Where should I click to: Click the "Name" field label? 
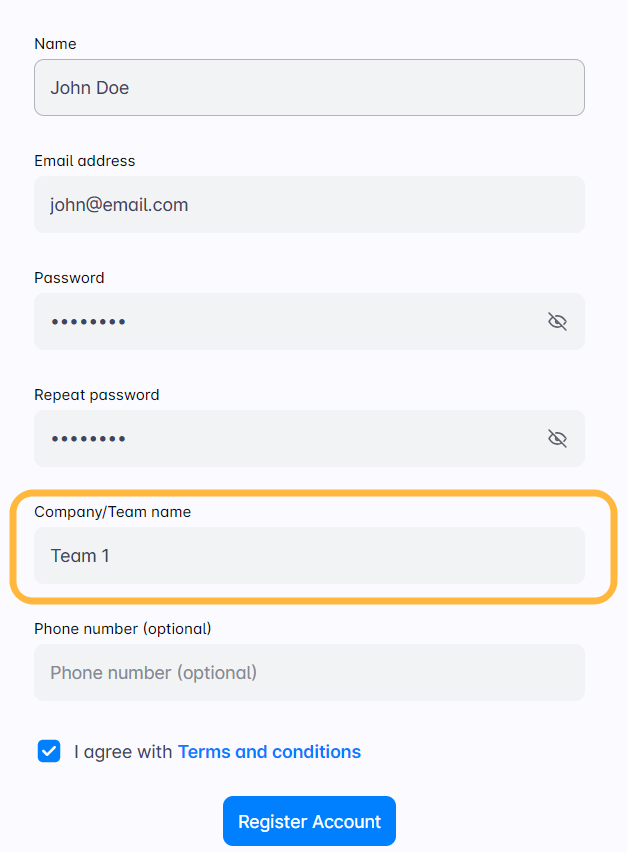pos(55,44)
